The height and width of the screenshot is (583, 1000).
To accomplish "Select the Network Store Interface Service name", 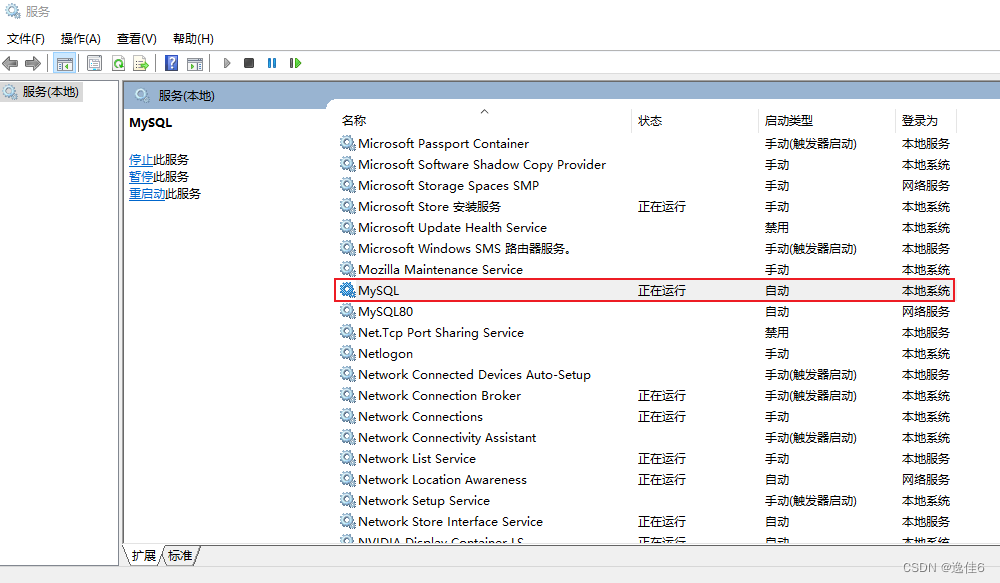I will point(450,522).
